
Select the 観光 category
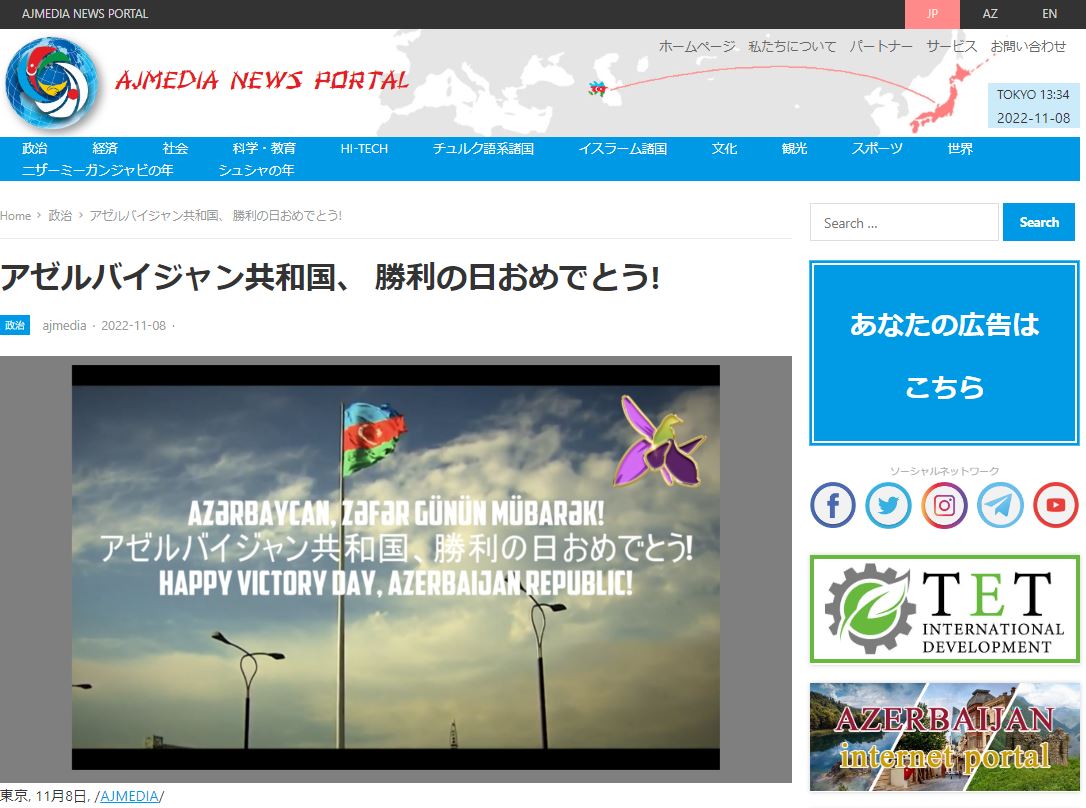pyautogui.click(x=794, y=148)
